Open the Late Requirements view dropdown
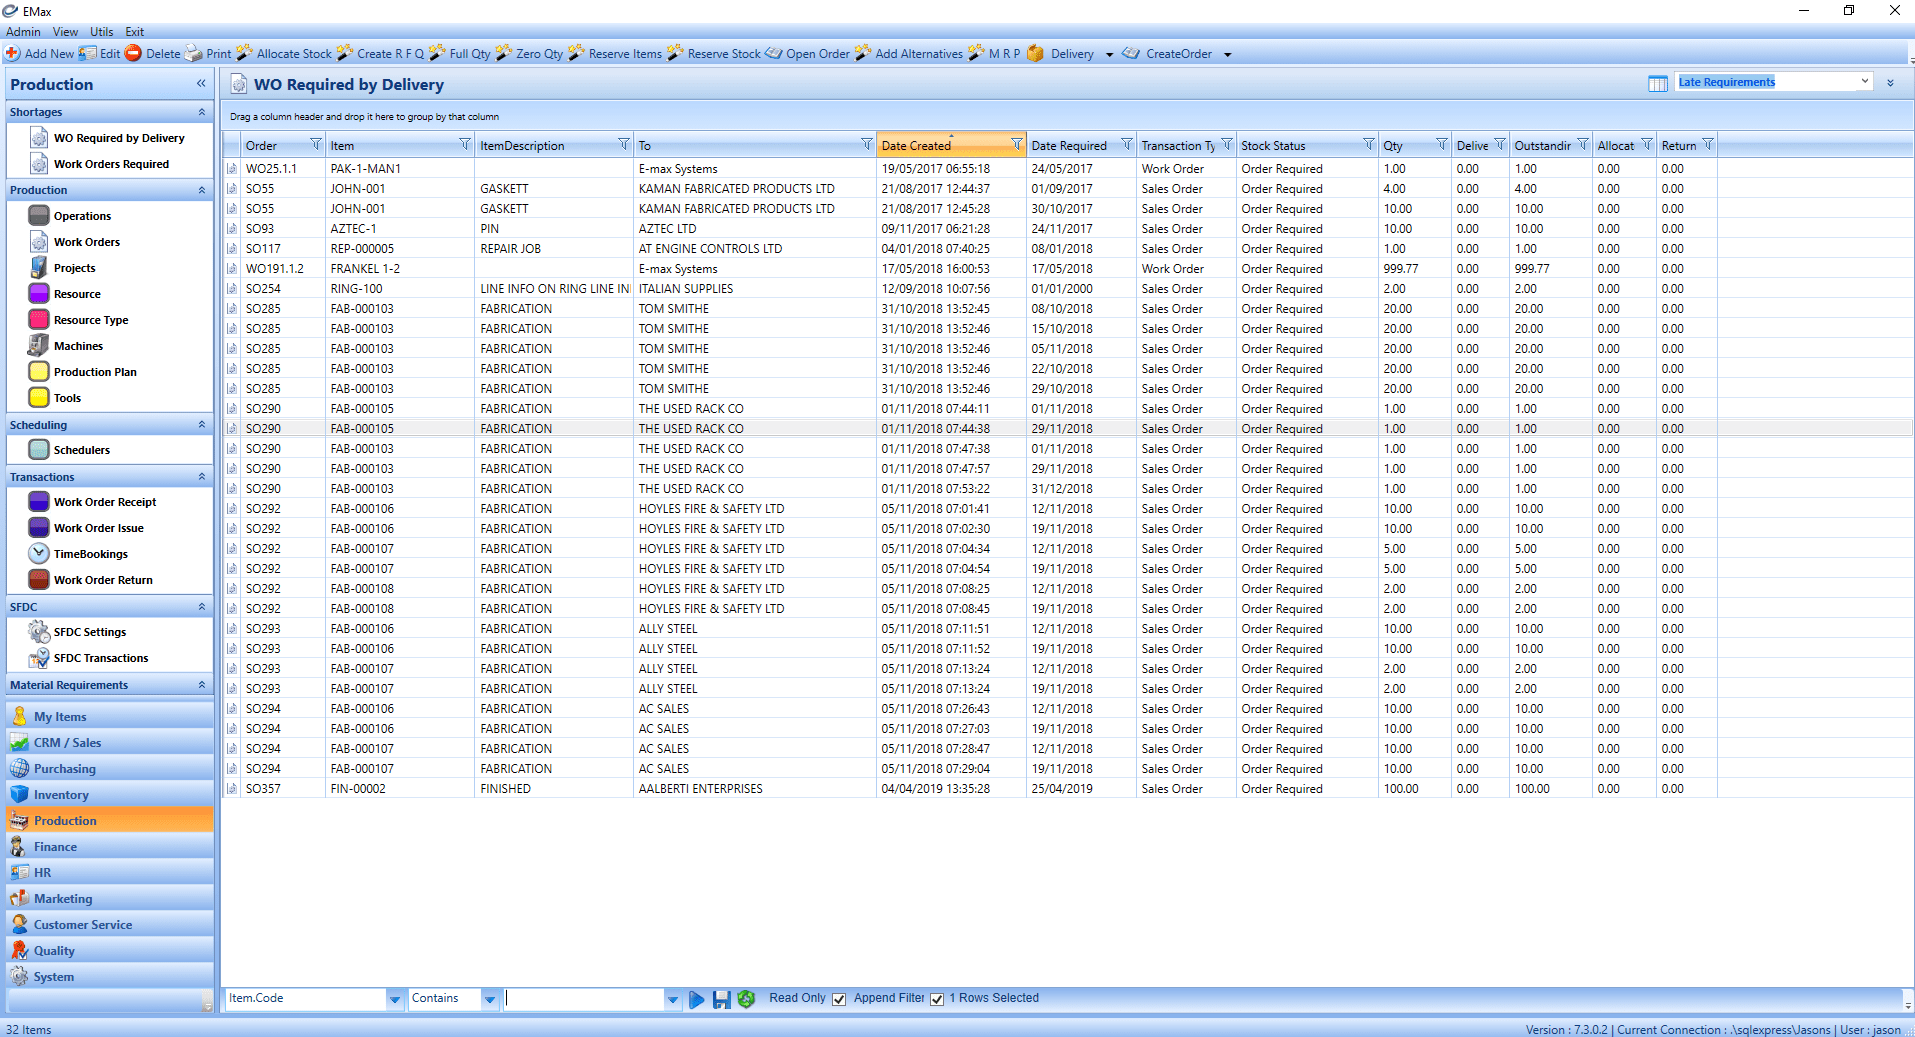 (1865, 82)
